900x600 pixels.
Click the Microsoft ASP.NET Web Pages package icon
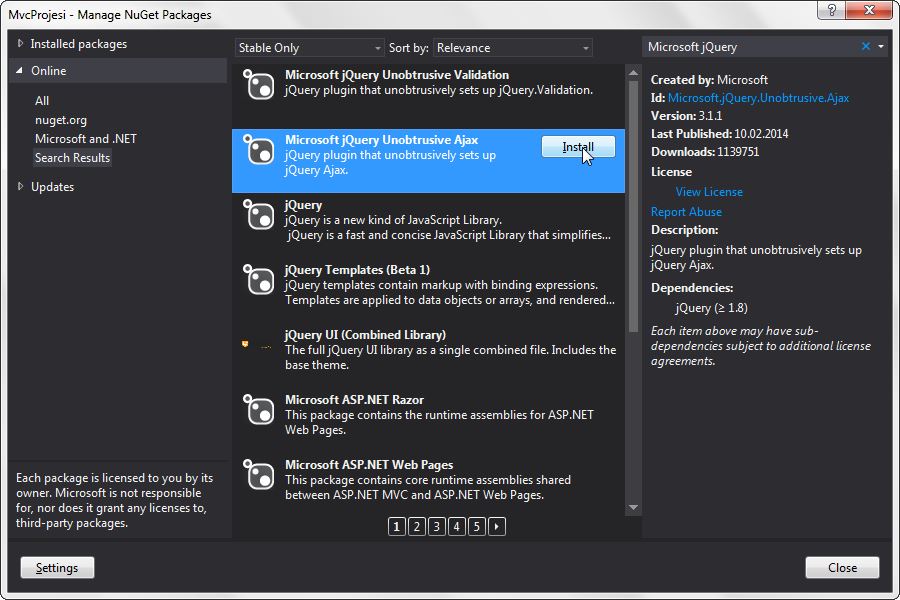[x=259, y=476]
